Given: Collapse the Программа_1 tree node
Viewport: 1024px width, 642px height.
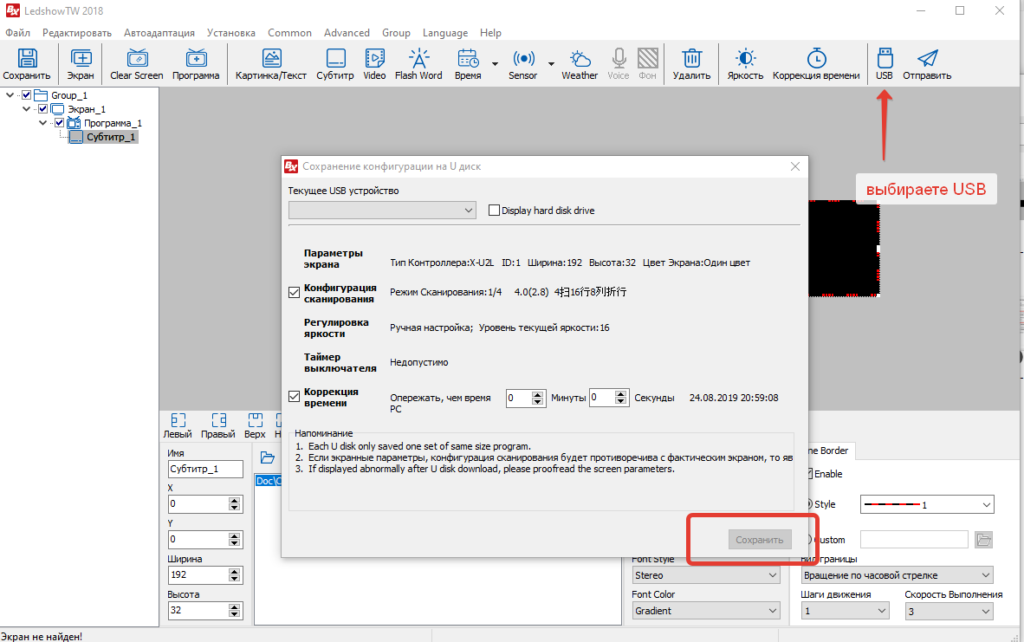Looking at the screenshot, I should tap(42, 123).
